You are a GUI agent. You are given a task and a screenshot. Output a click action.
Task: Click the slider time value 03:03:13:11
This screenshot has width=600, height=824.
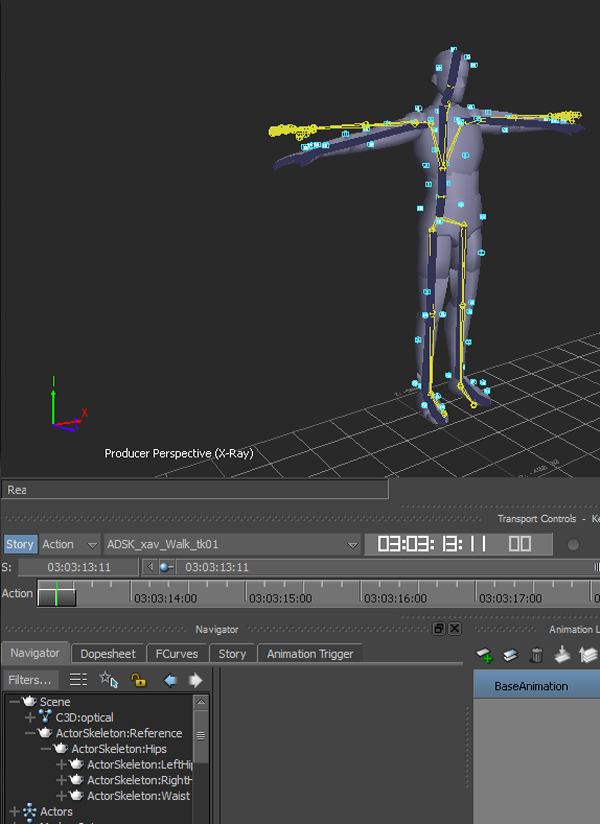pyautogui.click(x=216, y=567)
